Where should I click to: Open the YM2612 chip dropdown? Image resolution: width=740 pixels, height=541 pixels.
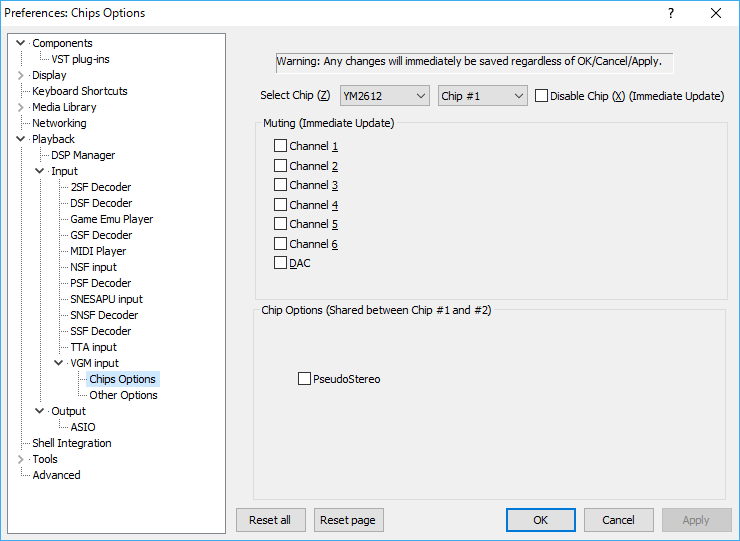tap(385, 96)
